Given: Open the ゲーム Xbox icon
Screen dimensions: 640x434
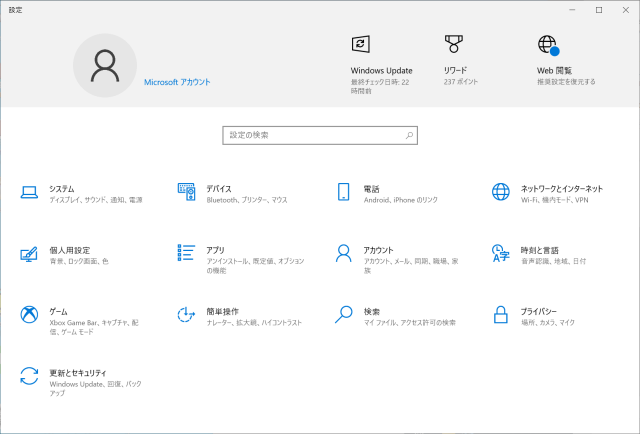Looking at the screenshot, I should (29, 314).
